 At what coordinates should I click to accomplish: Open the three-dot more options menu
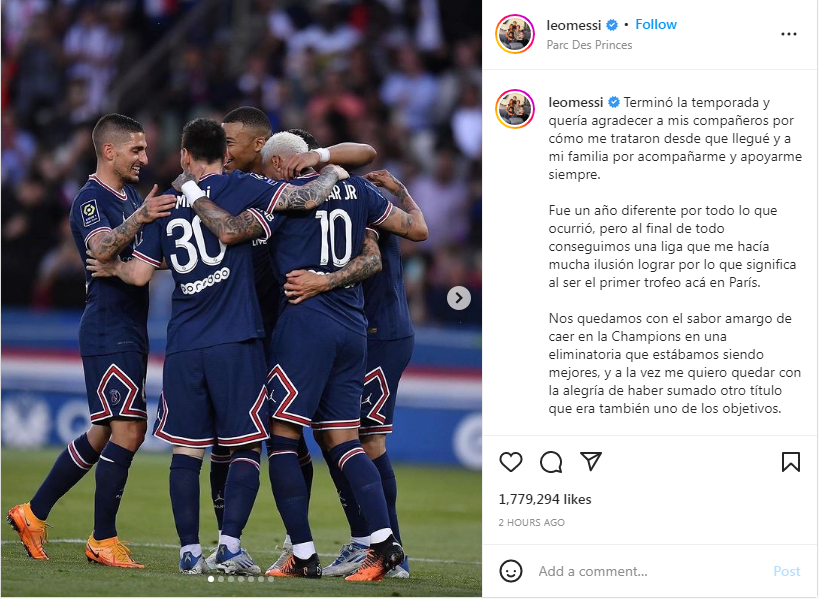788,34
